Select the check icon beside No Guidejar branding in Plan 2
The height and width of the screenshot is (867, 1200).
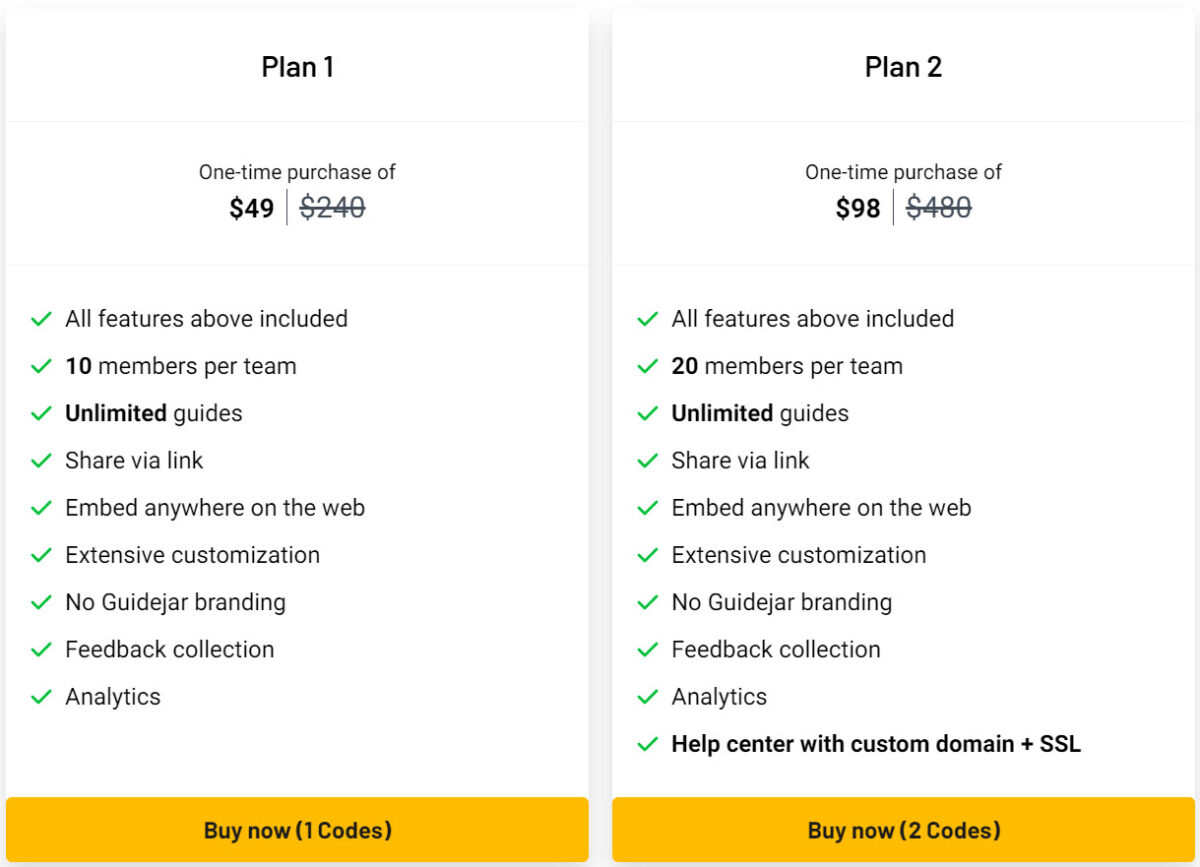tap(646, 602)
